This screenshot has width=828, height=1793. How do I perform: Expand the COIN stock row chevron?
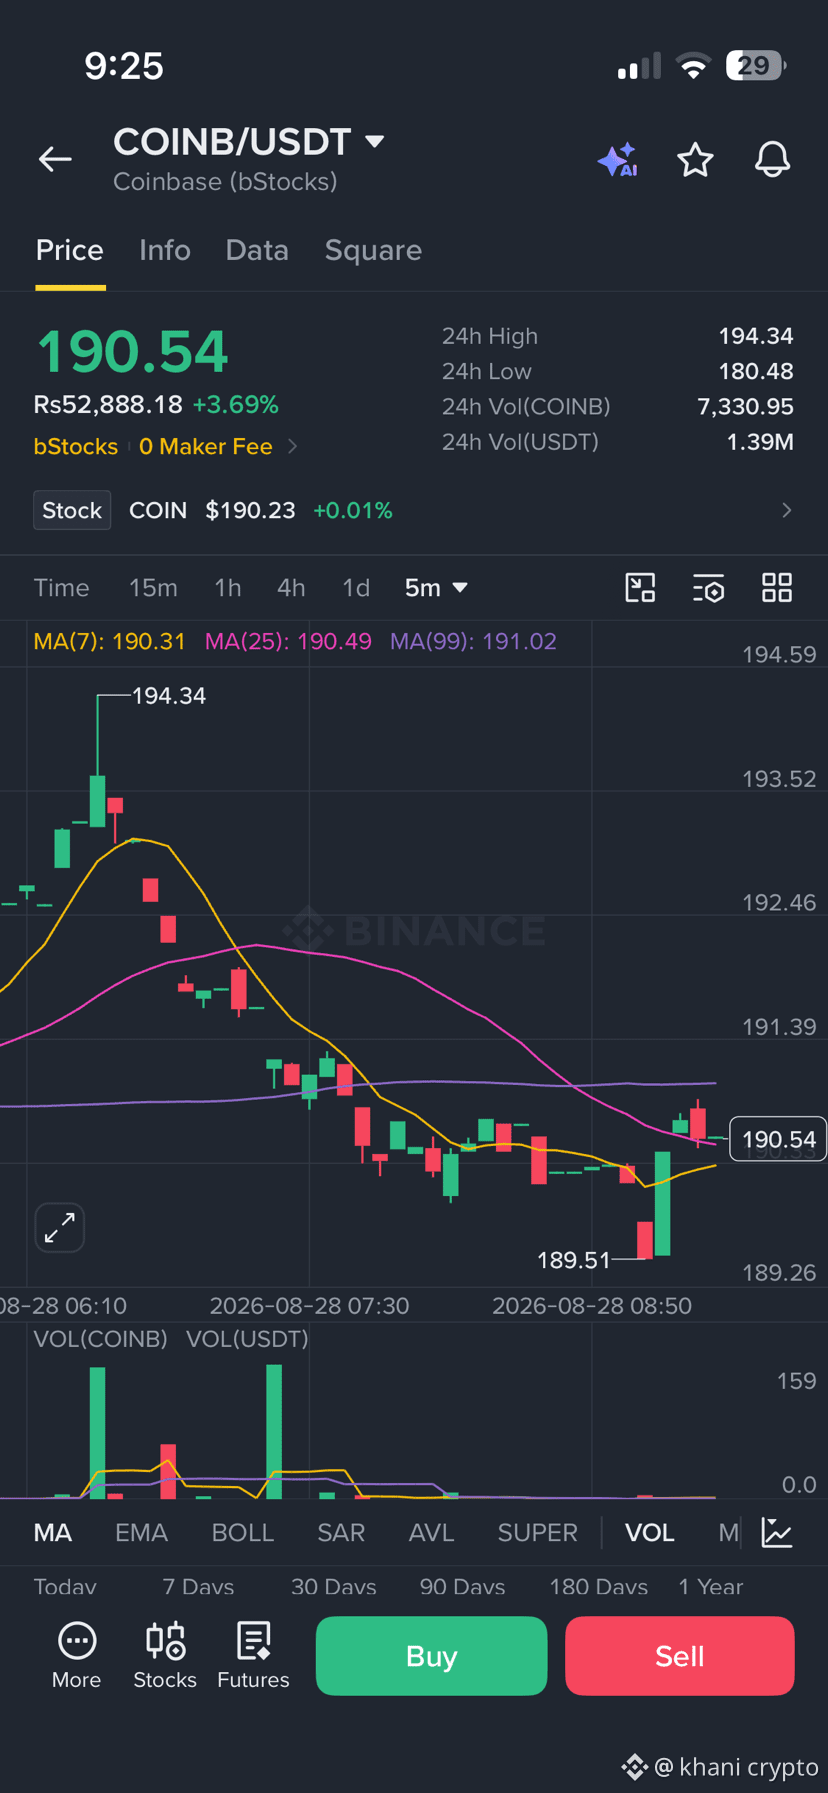click(x=787, y=510)
